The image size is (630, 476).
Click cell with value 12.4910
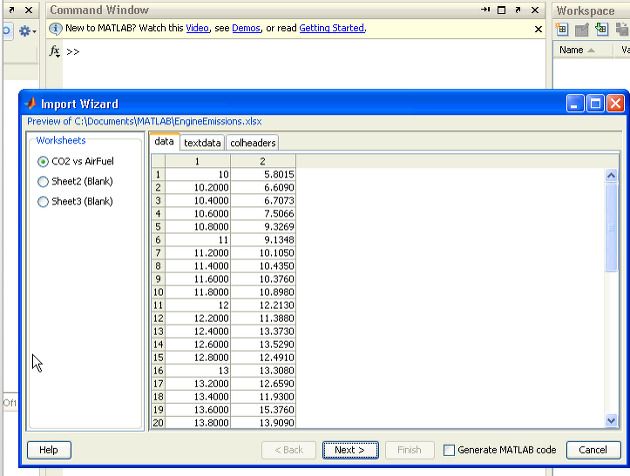click(x=263, y=357)
